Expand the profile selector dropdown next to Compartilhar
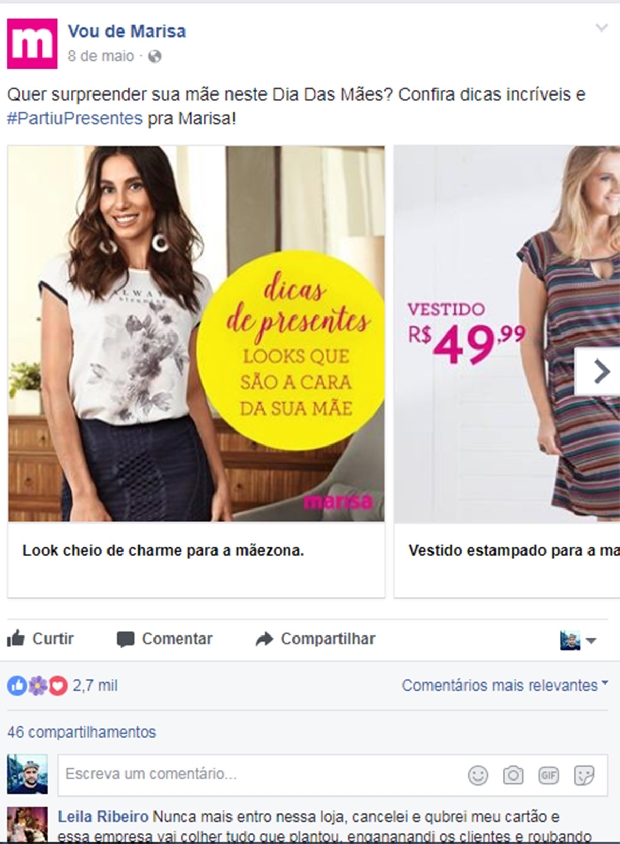 (578, 641)
